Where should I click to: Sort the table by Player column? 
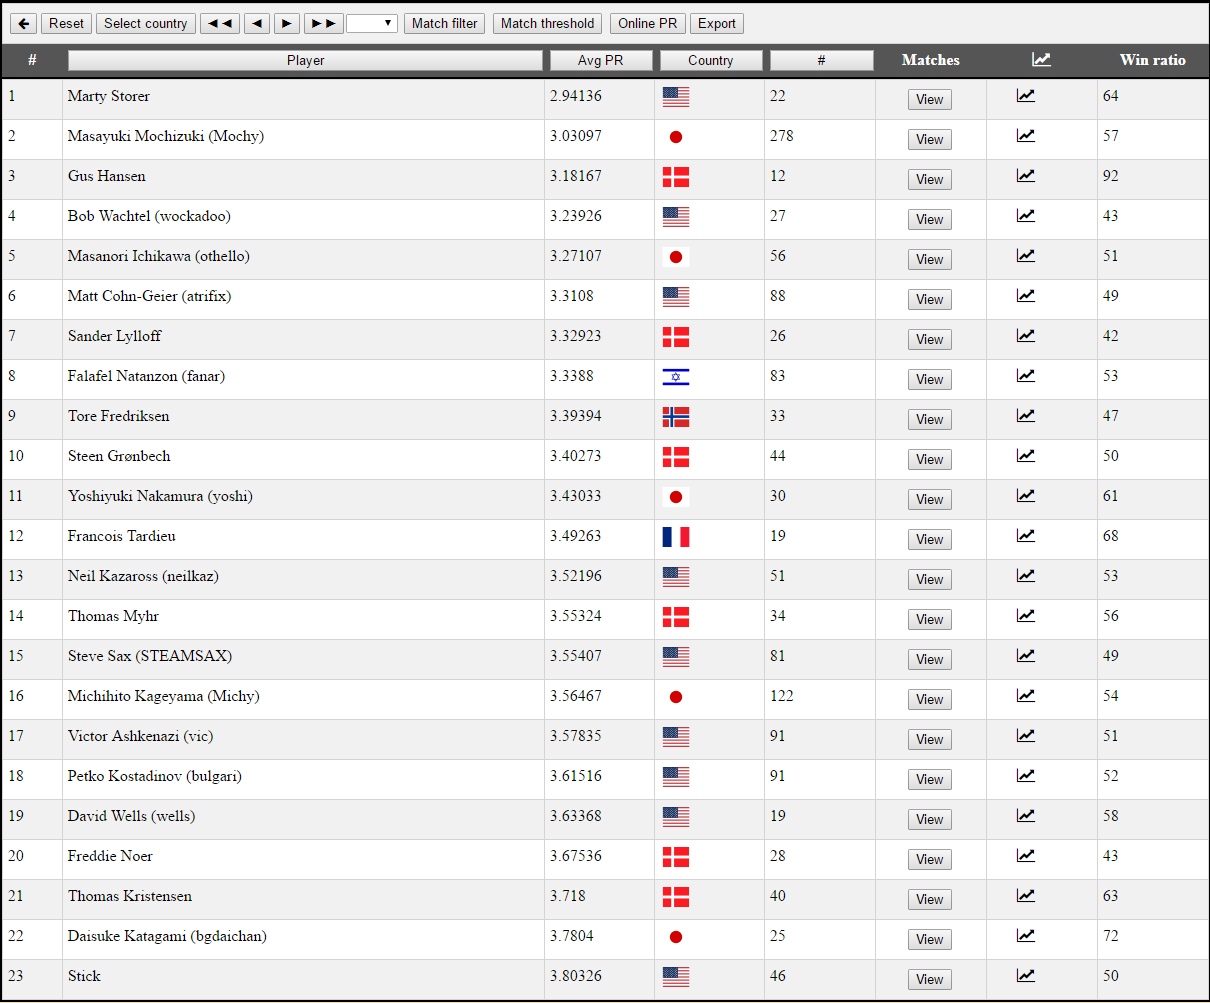305,60
